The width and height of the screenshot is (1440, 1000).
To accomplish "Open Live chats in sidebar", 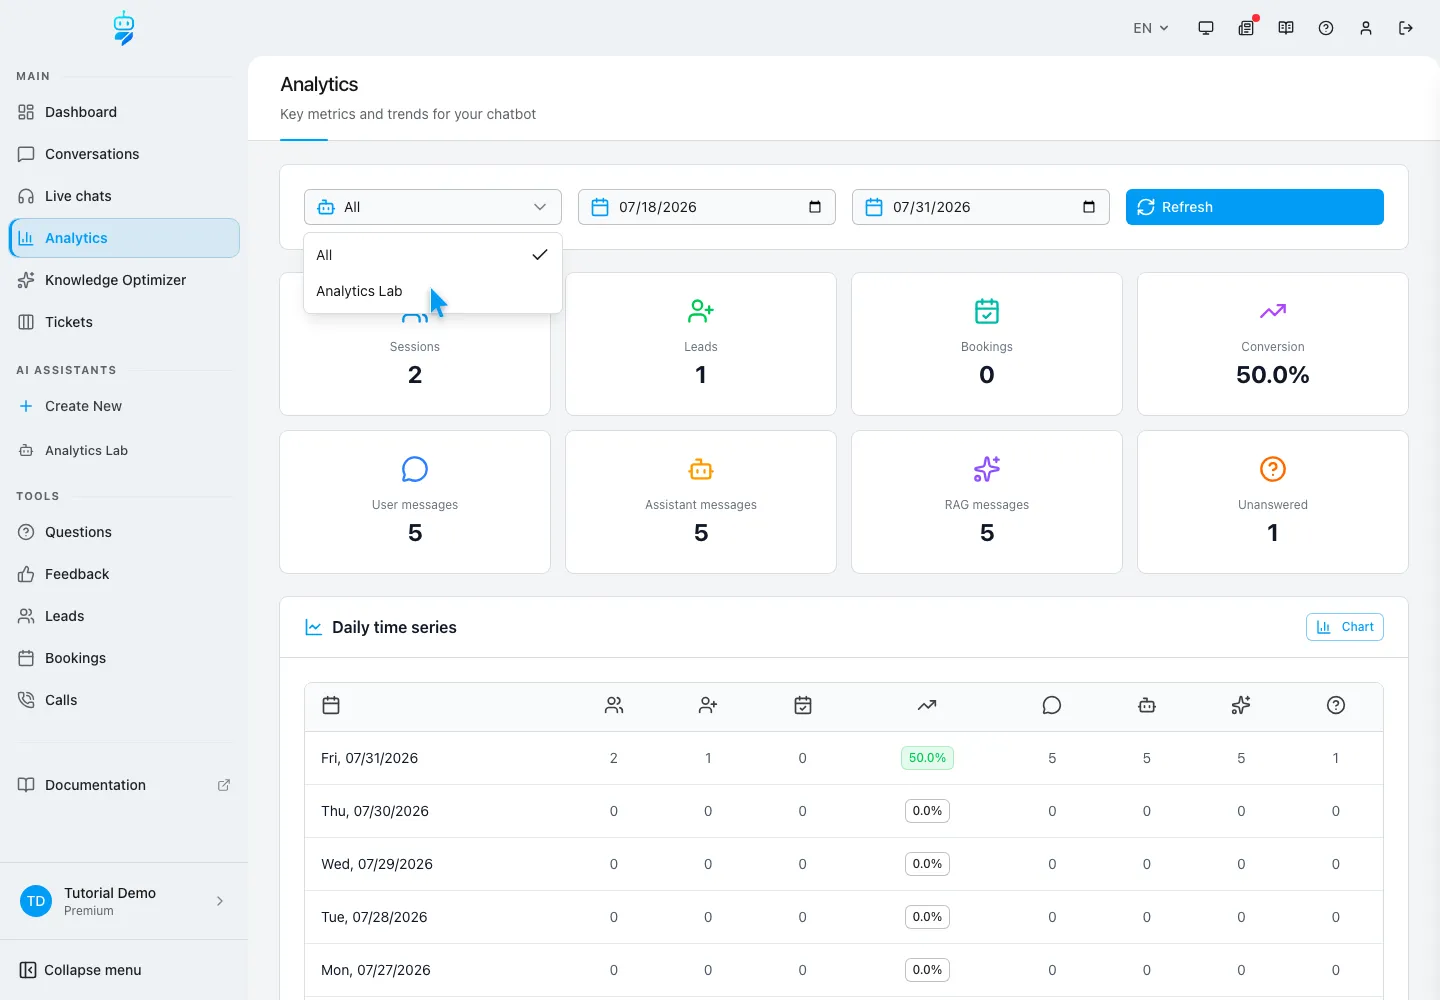I will click(124, 196).
